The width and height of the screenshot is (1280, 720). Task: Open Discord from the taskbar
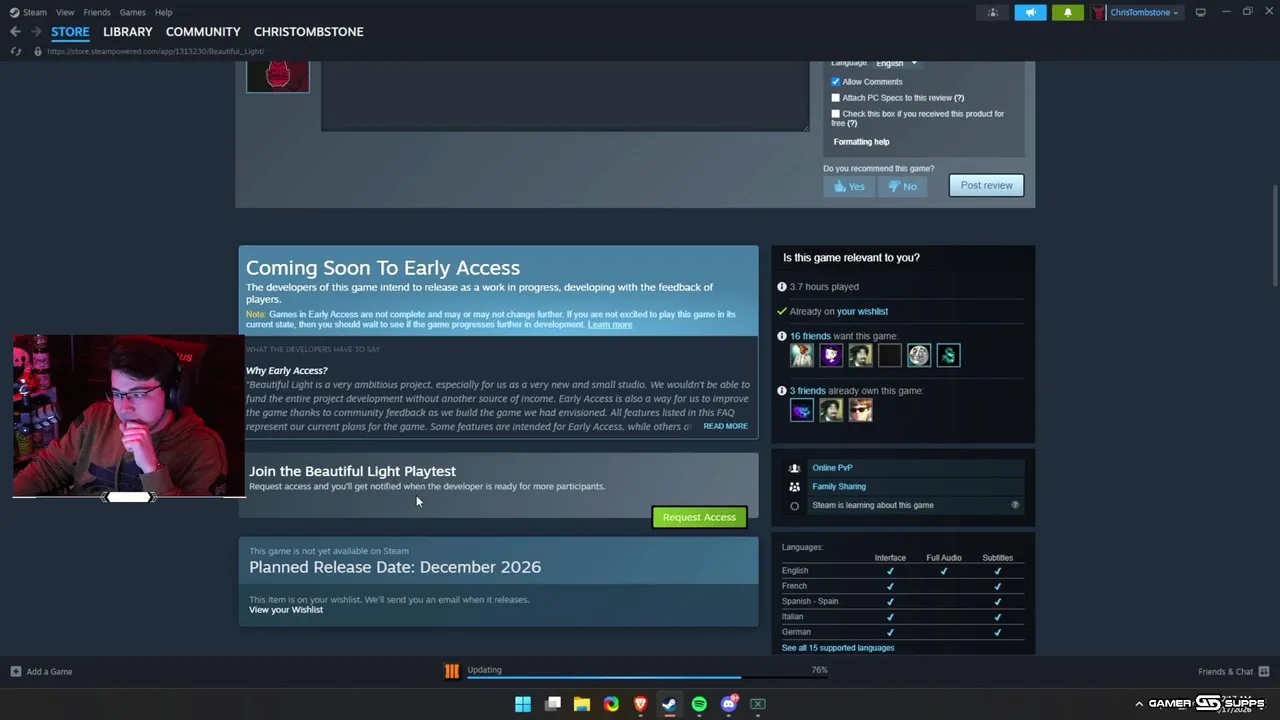pyautogui.click(x=729, y=704)
